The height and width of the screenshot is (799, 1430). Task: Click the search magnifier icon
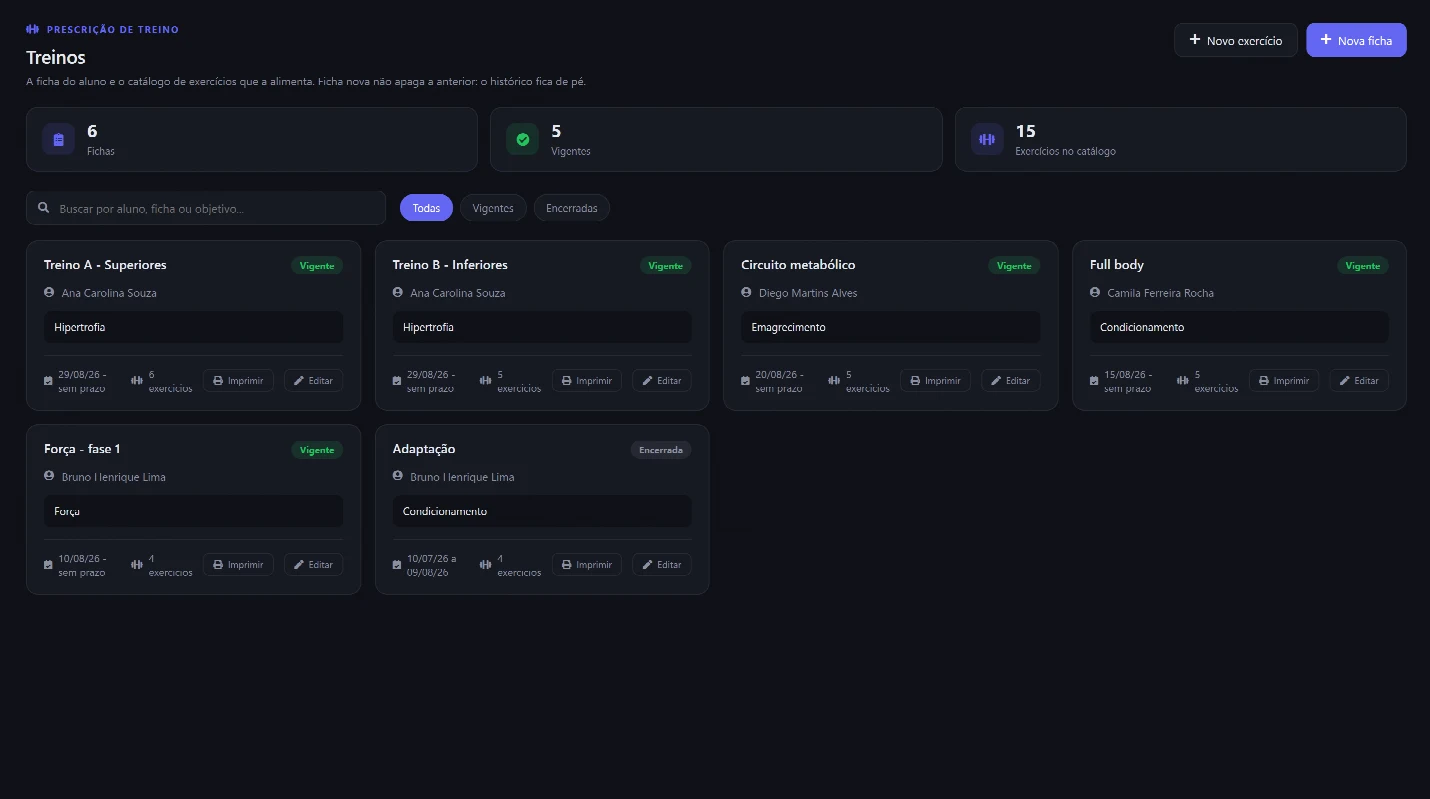pos(44,208)
